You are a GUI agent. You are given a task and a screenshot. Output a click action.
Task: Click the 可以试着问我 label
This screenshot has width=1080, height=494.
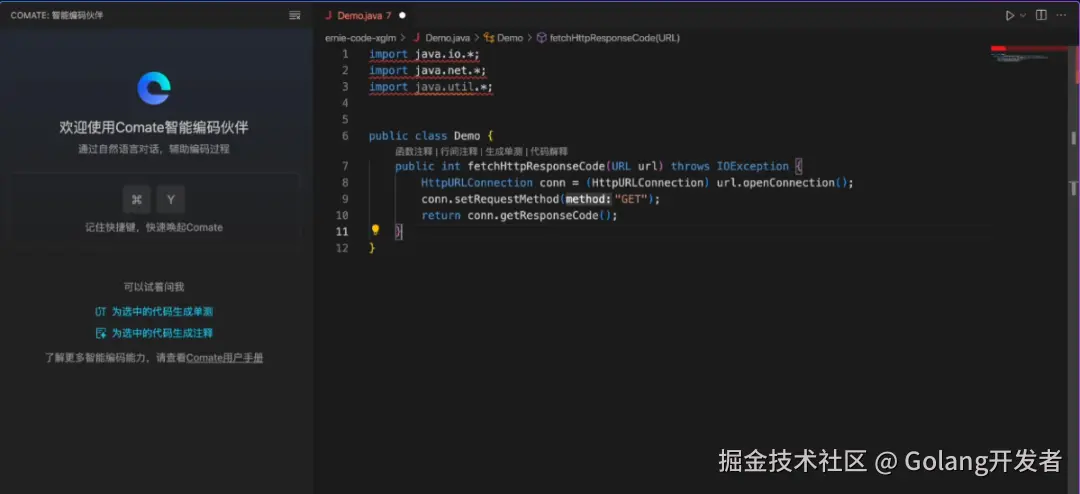154,287
